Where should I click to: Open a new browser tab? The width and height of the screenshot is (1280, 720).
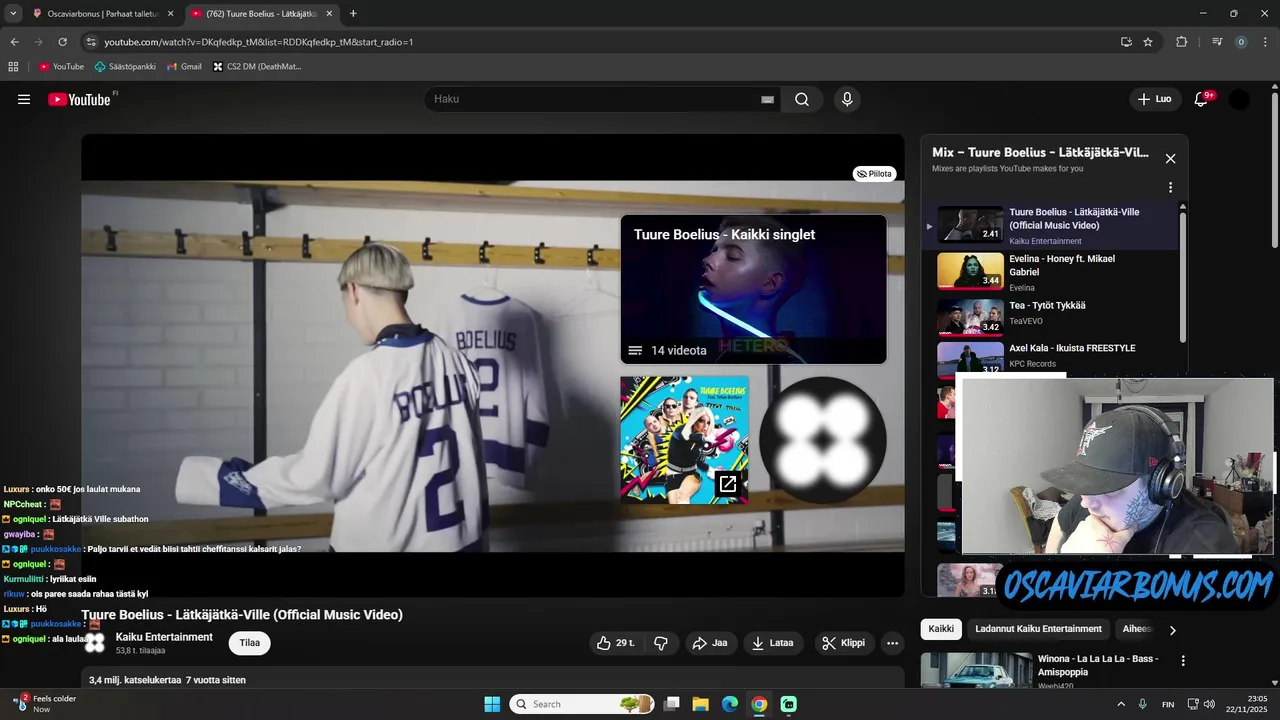[x=353, y=14]
